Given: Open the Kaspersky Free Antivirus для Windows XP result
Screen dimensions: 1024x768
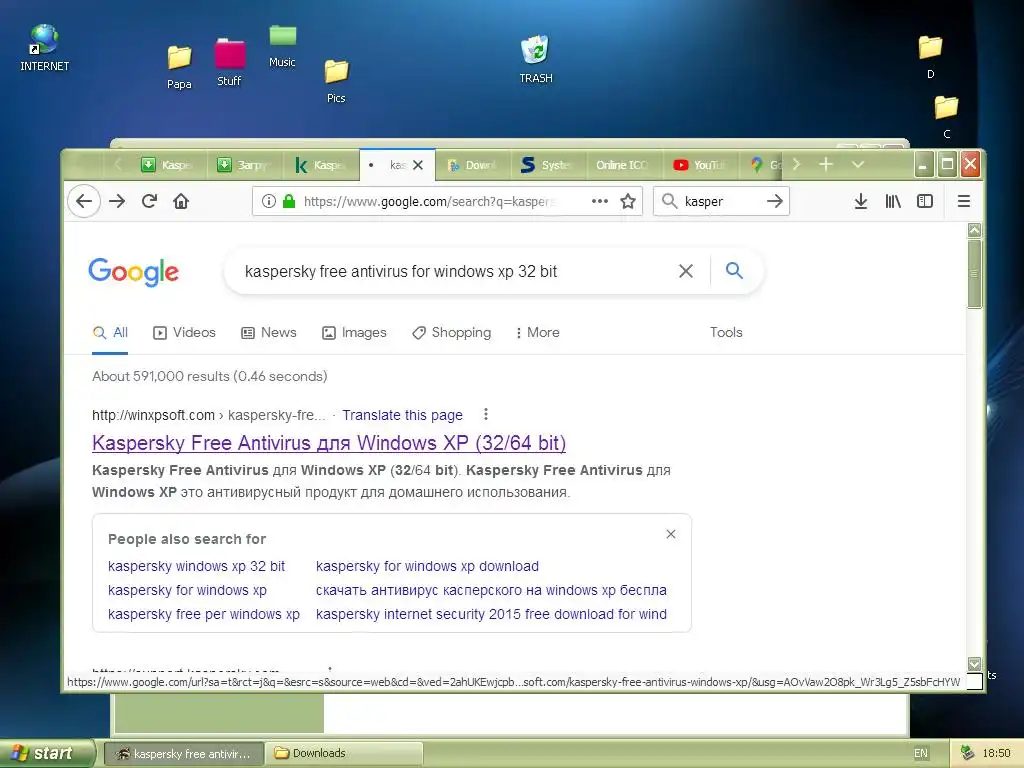Looking at the screenshot, I should coord(328,443).
